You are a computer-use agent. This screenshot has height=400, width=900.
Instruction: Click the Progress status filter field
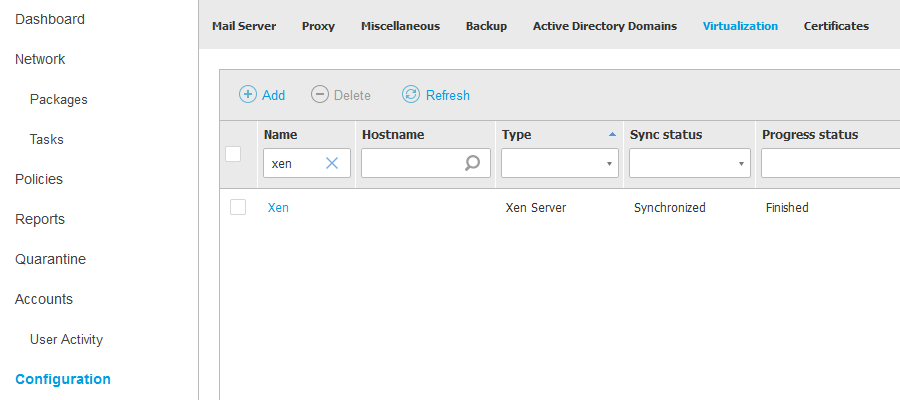[x=829, y=163]
